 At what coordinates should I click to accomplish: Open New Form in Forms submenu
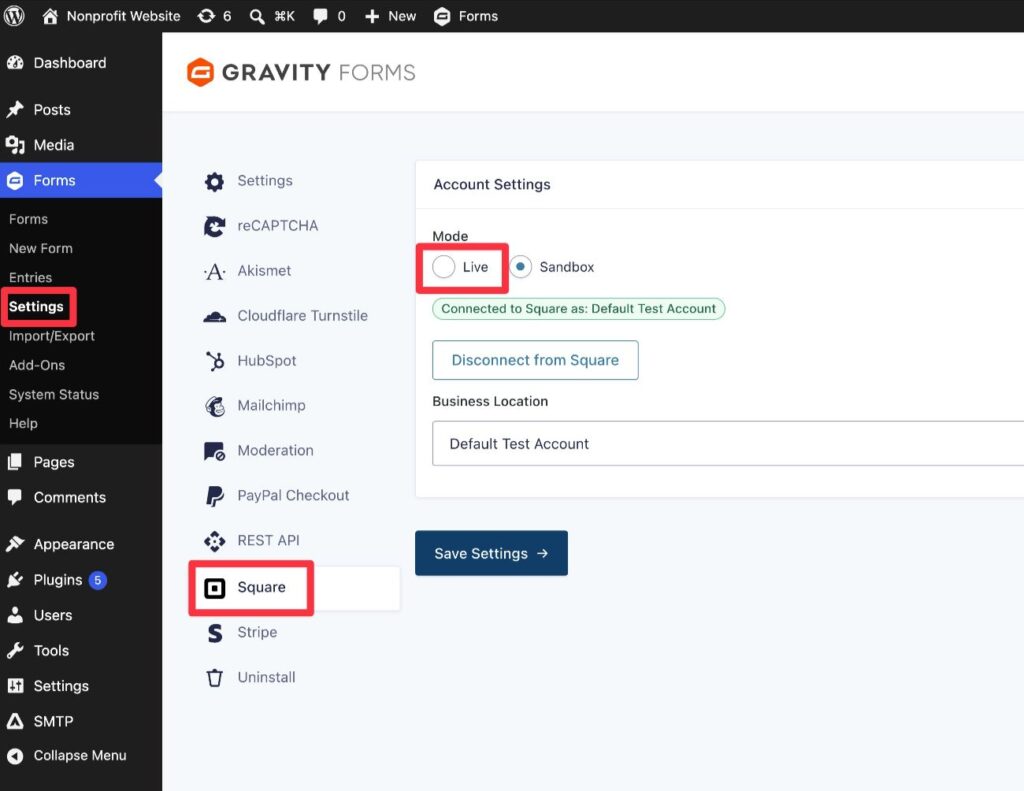tap(40, 248)
